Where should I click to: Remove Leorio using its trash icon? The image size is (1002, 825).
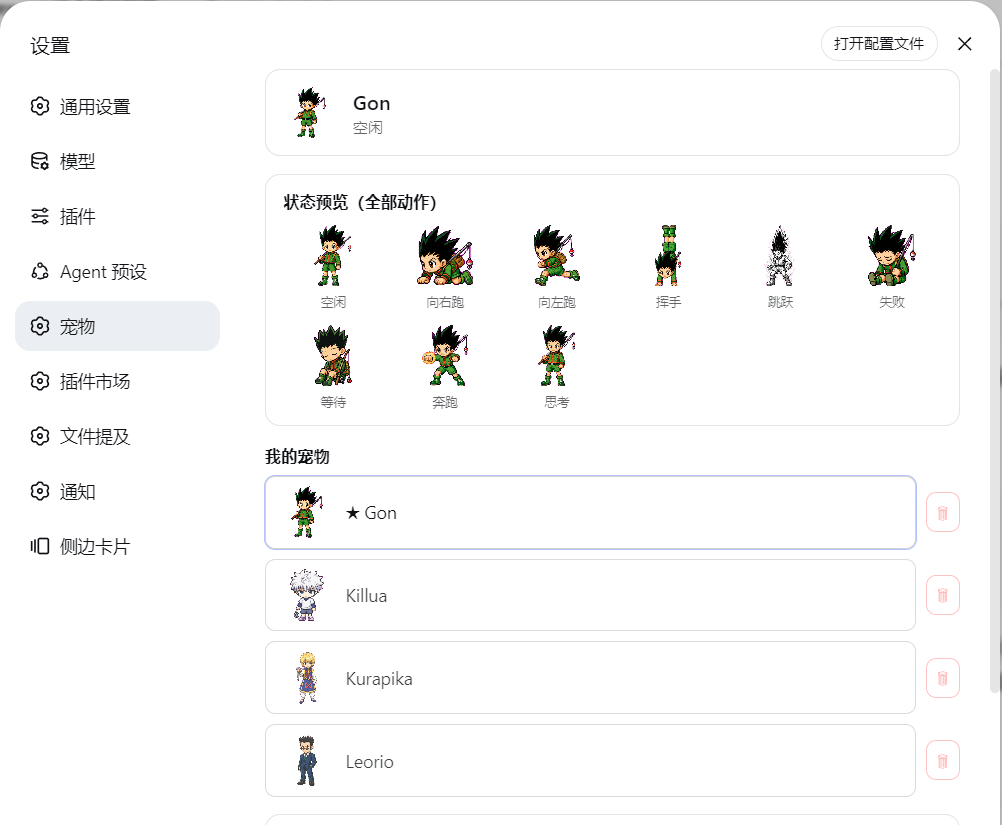(943, 760)
